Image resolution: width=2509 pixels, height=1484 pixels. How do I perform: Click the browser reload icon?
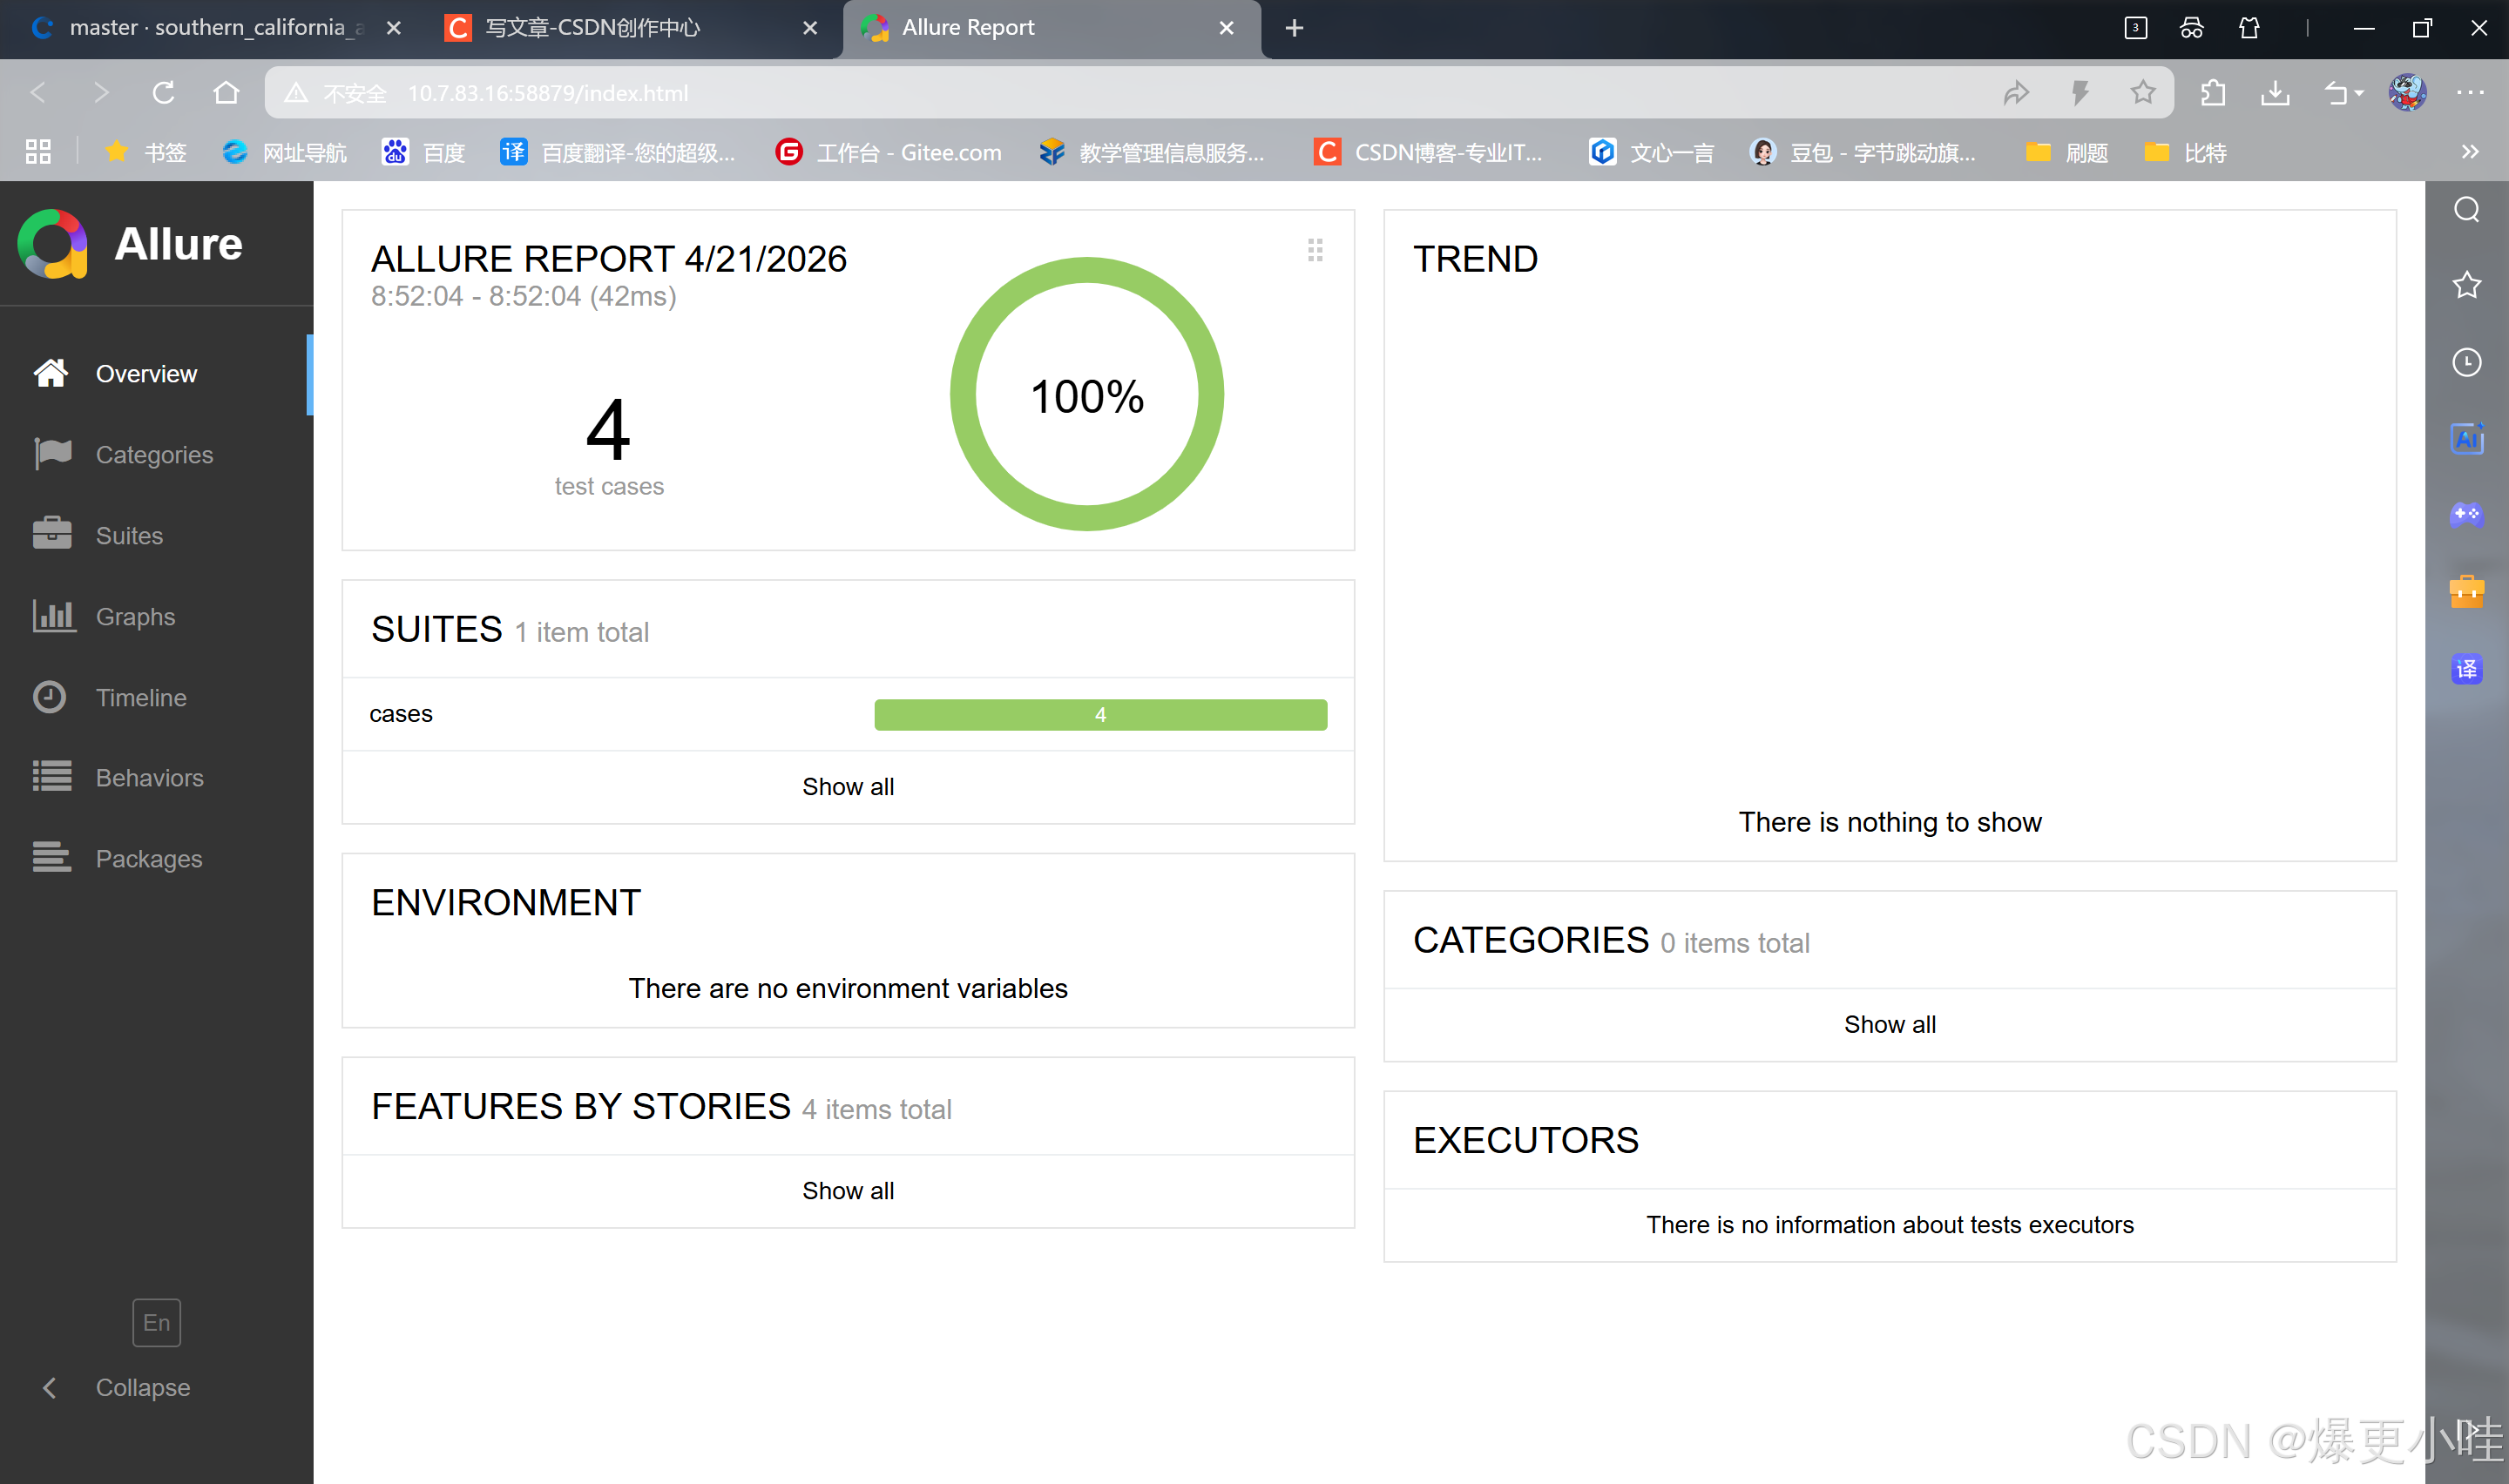[x=163, y=93]
